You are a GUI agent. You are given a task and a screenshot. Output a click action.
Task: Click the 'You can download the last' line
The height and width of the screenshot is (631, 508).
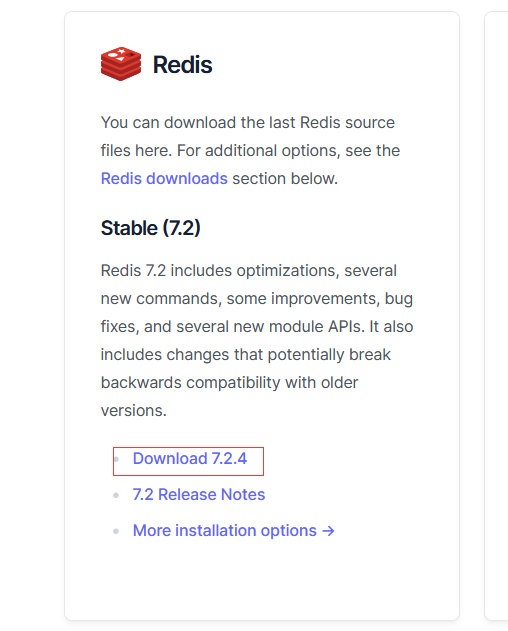tap(248, 122)
